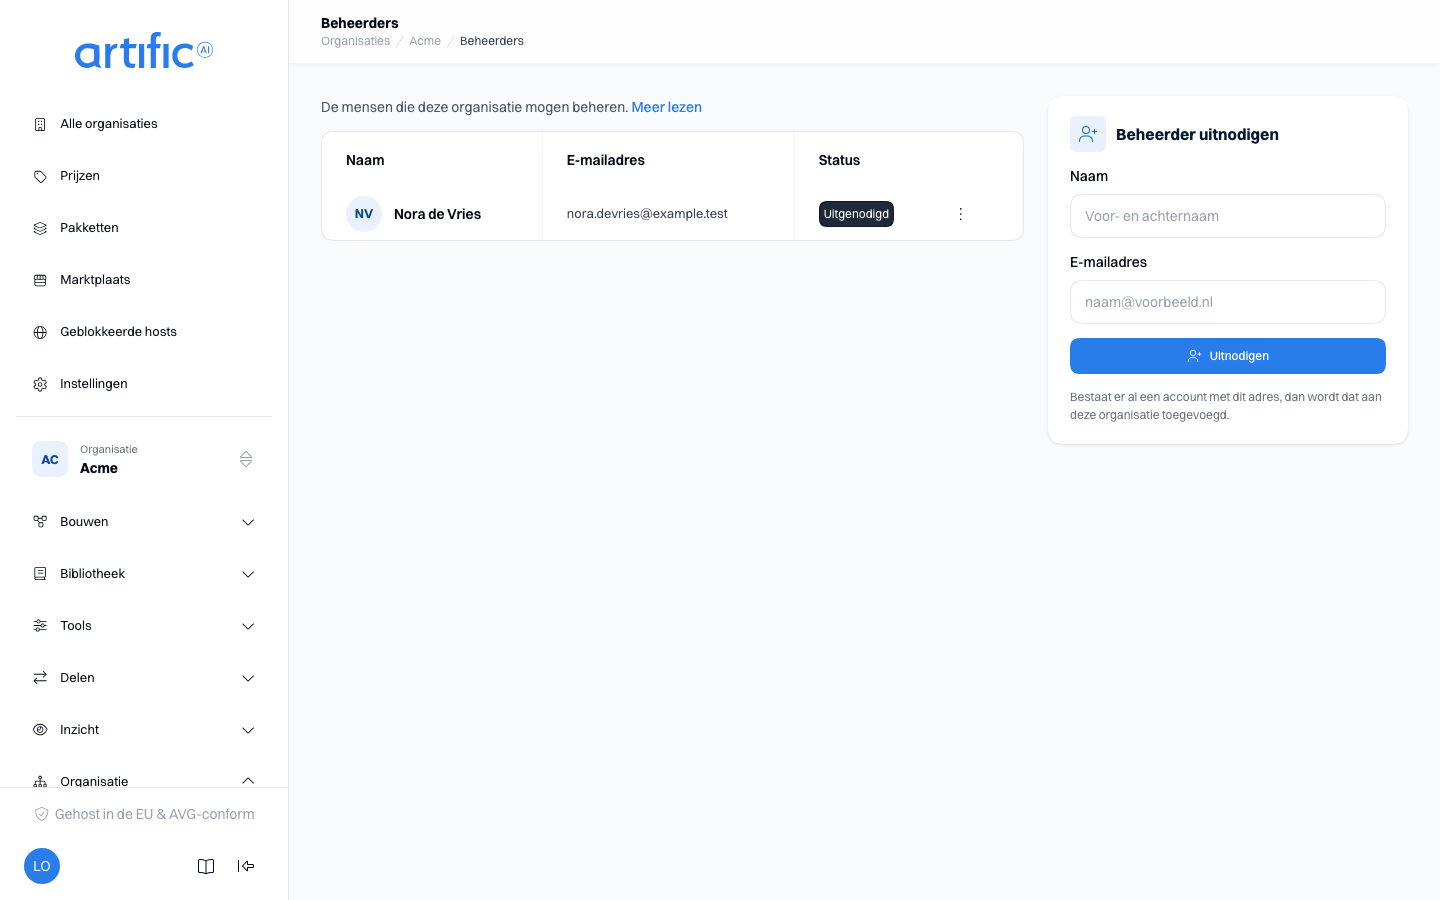Viewport: 1440px width, 900px height.
Task: Expand the Delen section
Action: click(144, 678)
